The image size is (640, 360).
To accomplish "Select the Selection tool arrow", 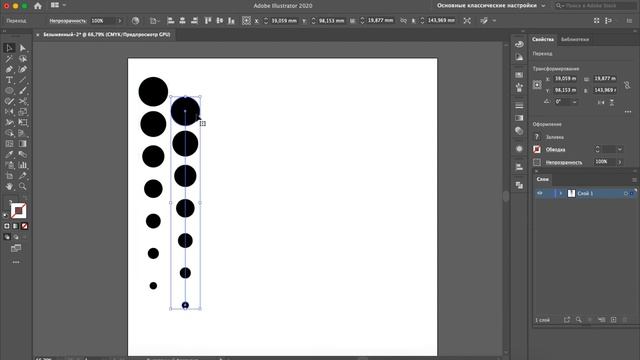I will 9,48.
